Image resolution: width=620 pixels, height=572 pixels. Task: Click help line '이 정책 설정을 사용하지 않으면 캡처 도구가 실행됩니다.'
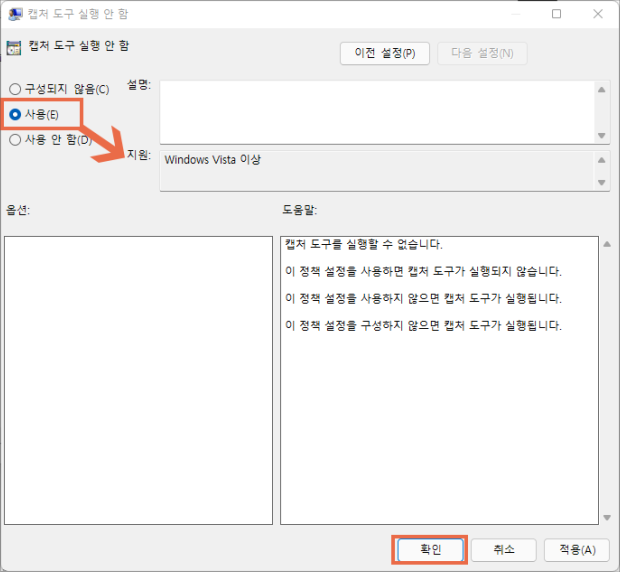tap(423, 298)
